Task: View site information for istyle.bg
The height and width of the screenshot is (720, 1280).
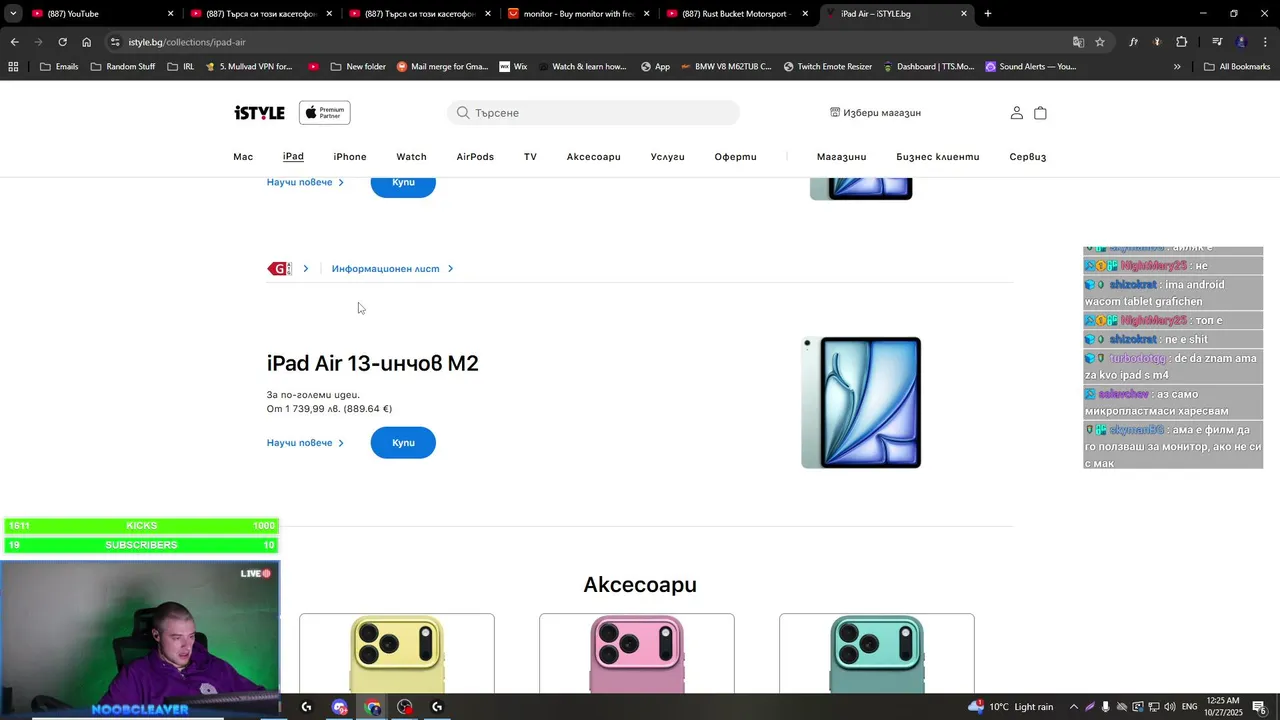Action: 115,42
